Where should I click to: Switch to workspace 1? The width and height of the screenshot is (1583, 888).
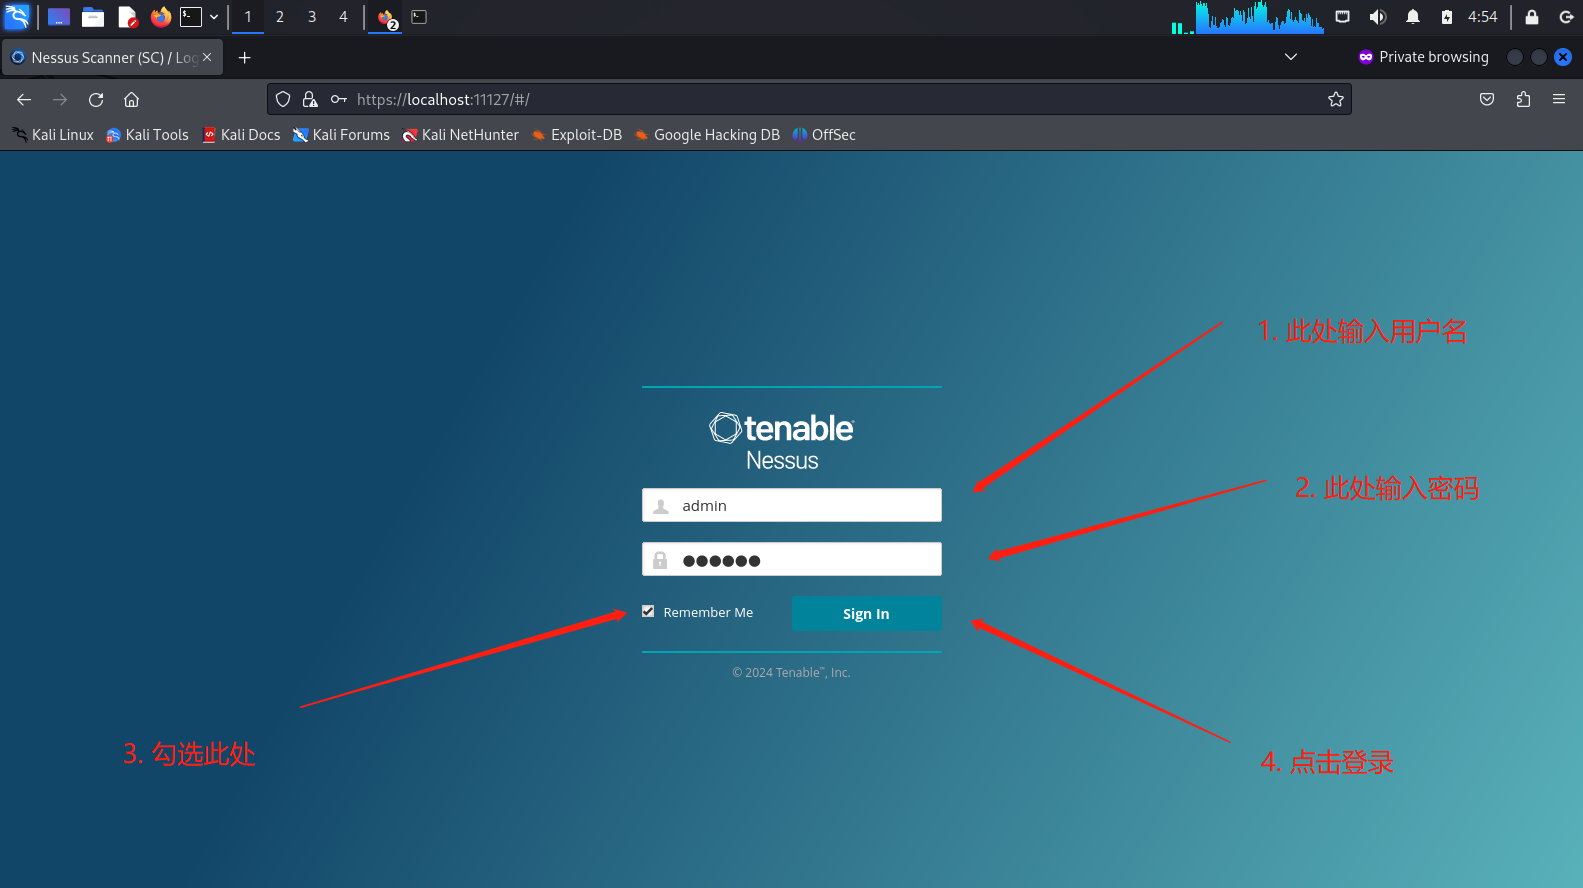click(x=248, y=17)
